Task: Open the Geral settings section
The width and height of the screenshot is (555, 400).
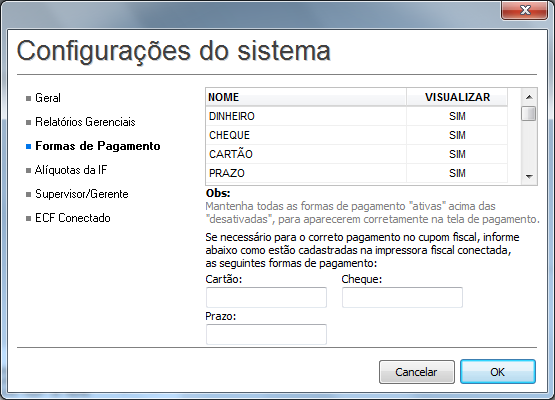Action: 48,98
